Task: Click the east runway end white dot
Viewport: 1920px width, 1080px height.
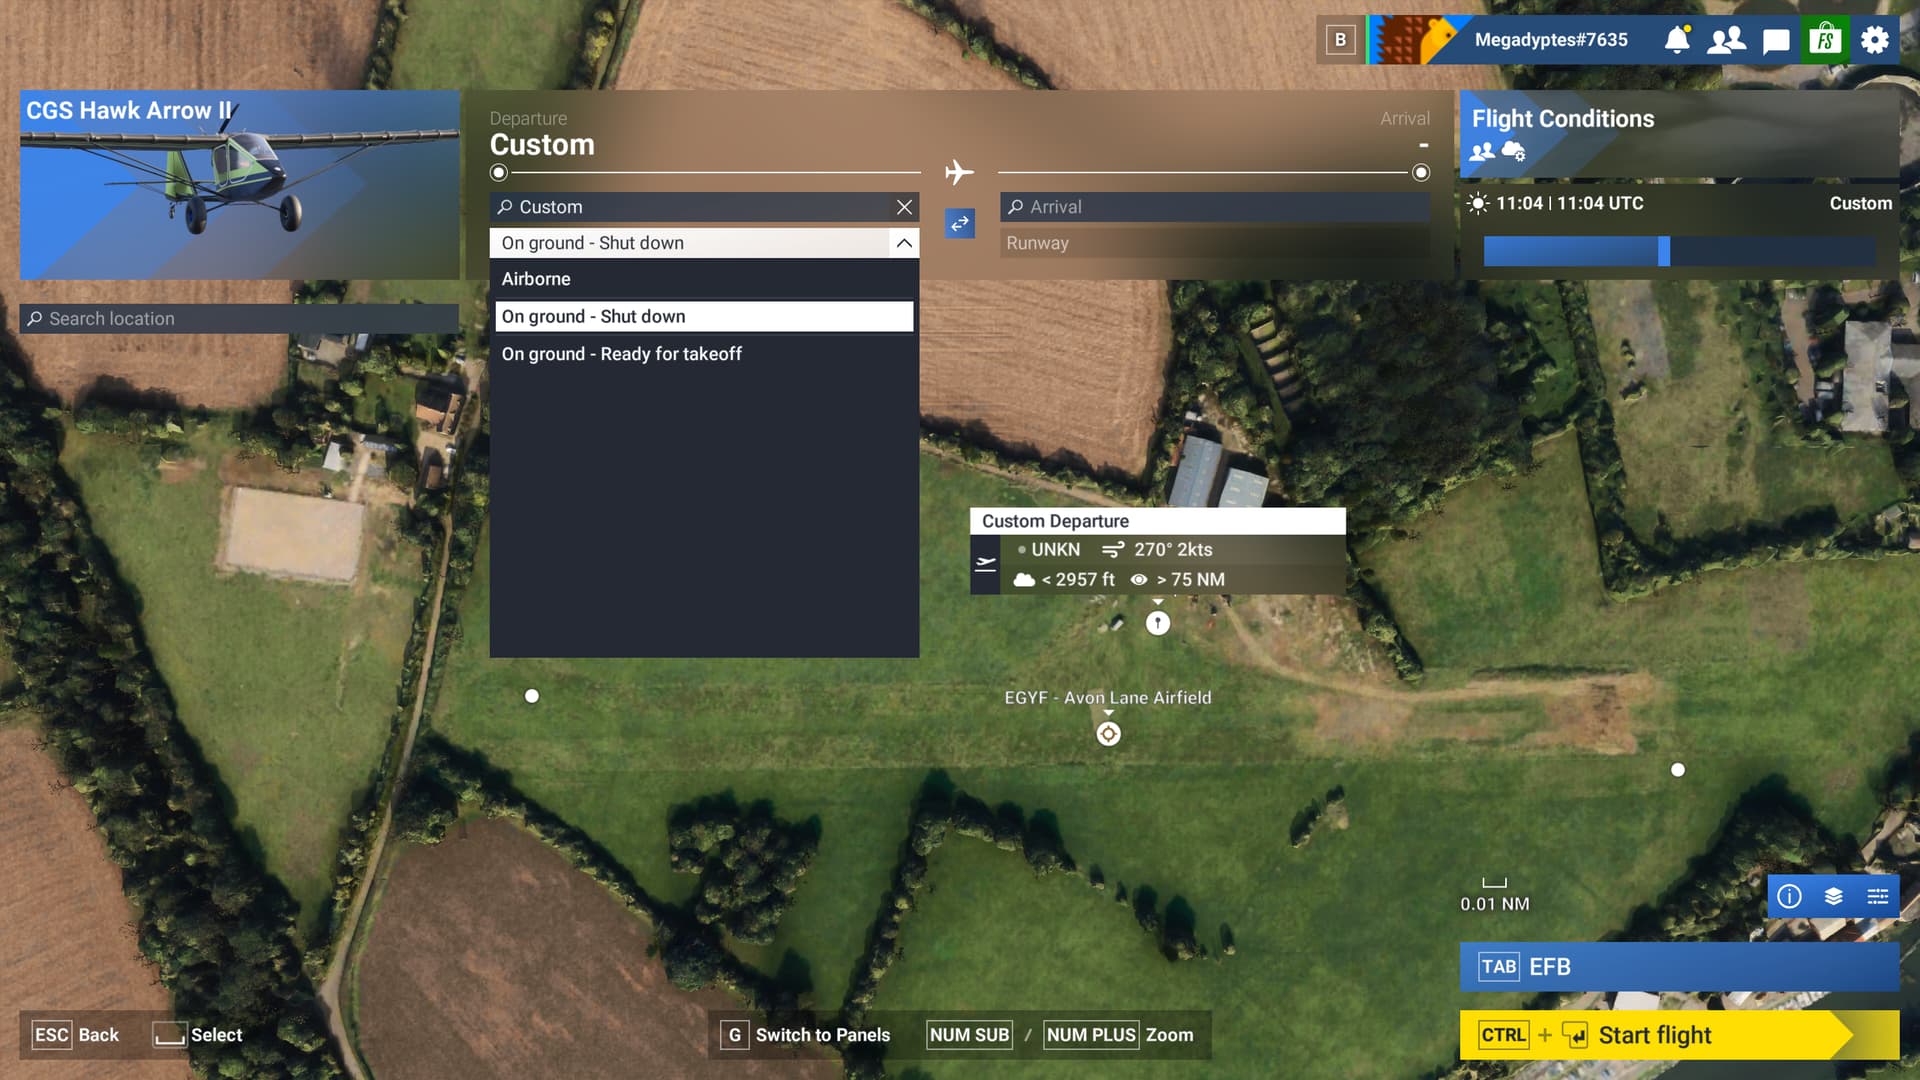Action: pos(1678,770)
